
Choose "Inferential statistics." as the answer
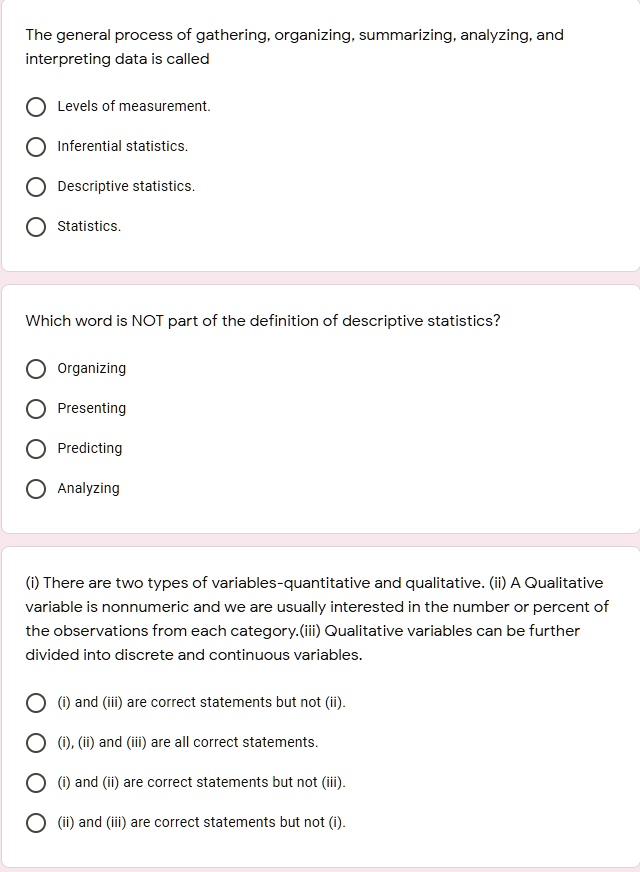pos(36,146)
